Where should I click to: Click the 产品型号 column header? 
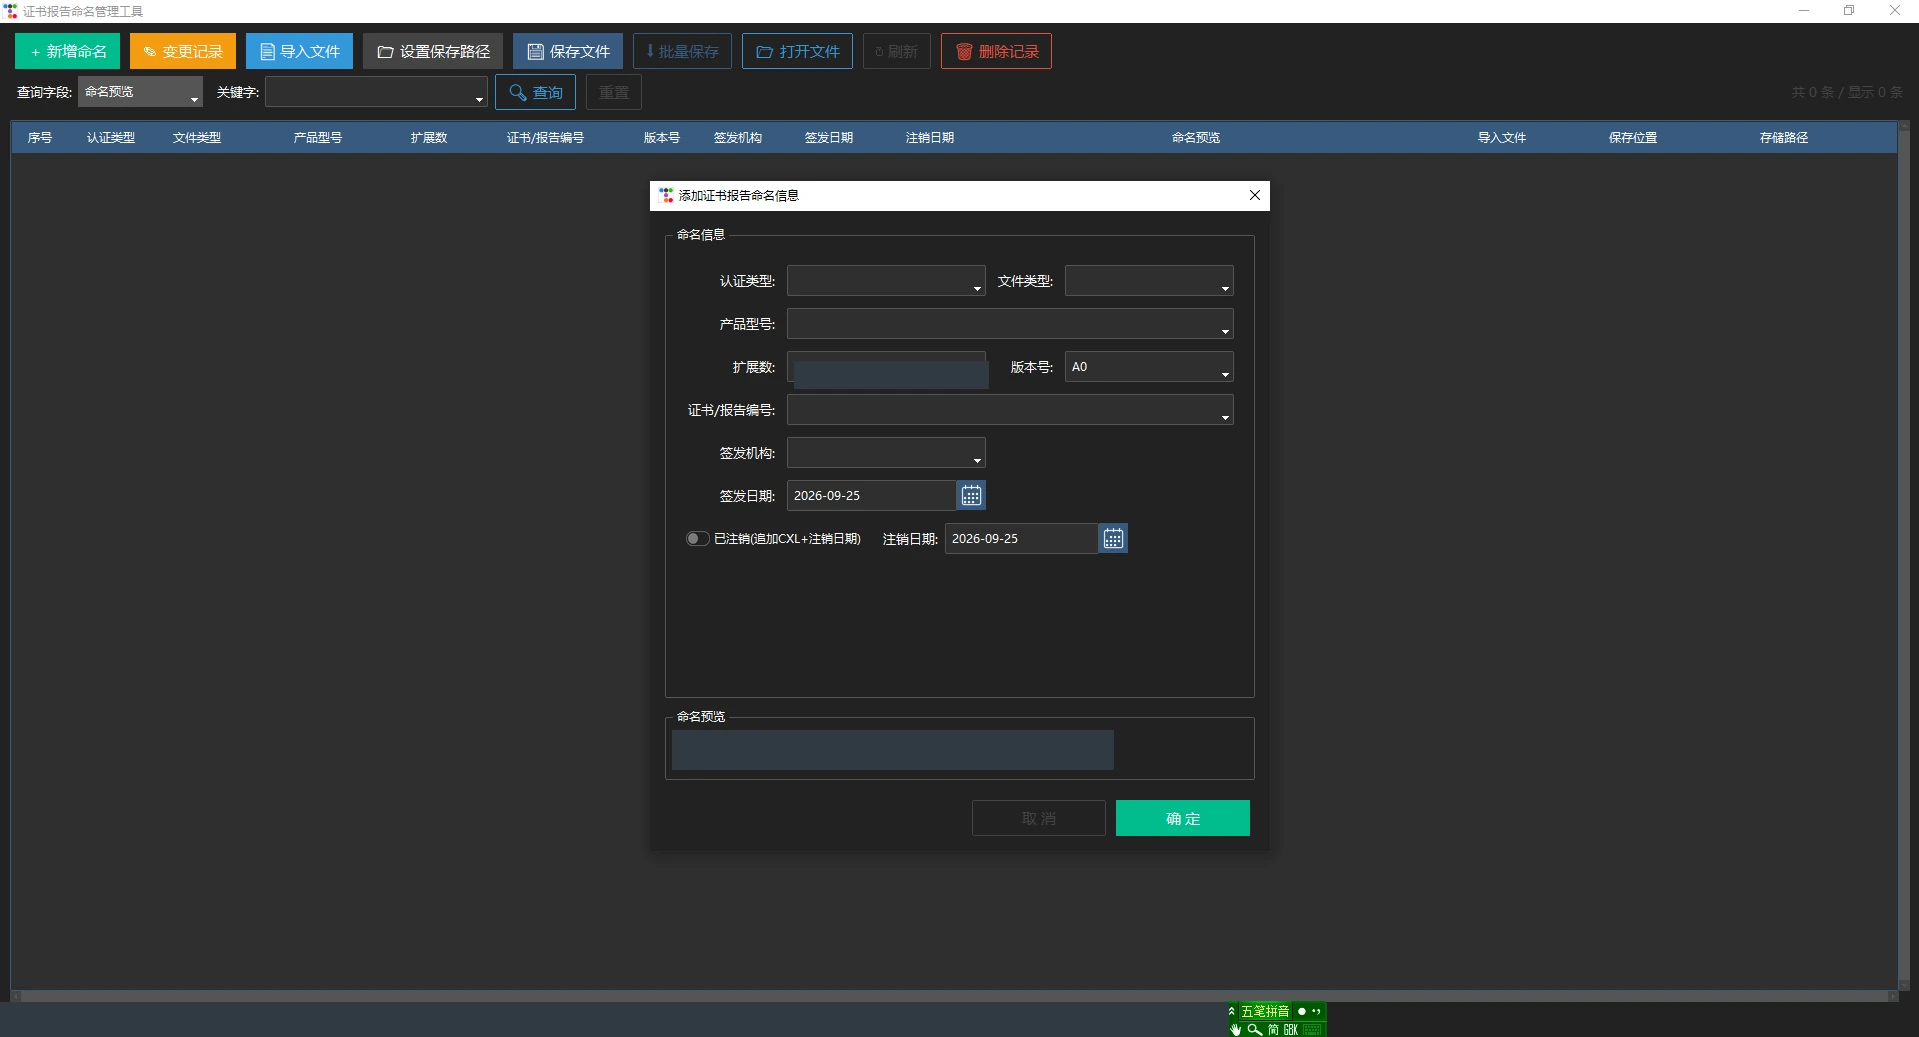(318, 137)
